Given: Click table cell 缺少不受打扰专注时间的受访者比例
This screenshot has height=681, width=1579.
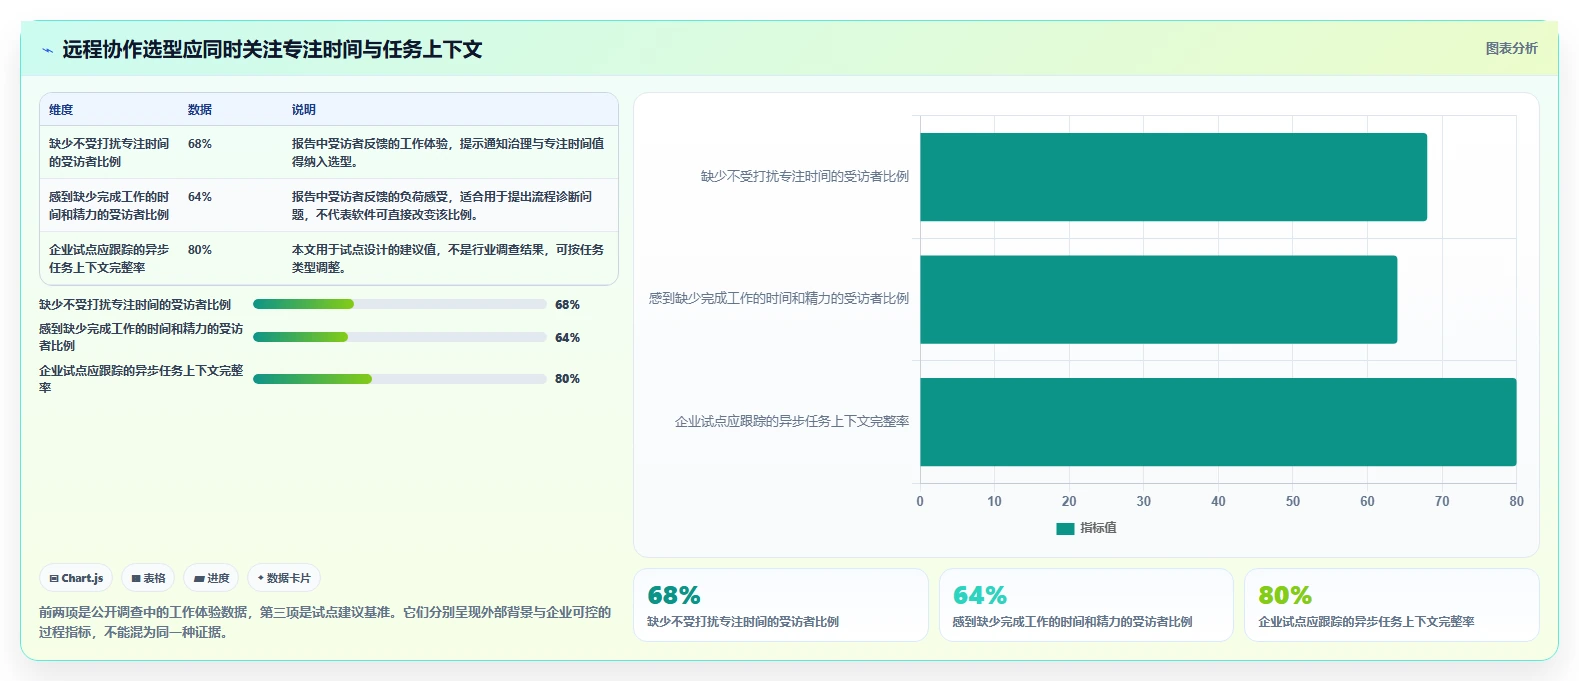Looking at the screenshot, I should click(109, 152).
